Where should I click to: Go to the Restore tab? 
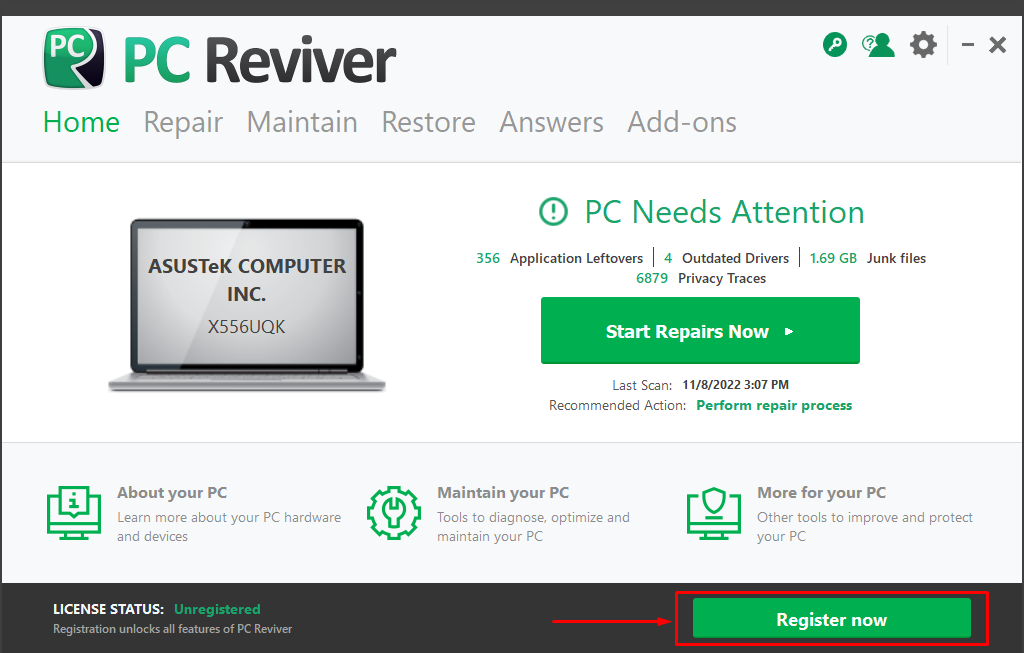point(428,122)
